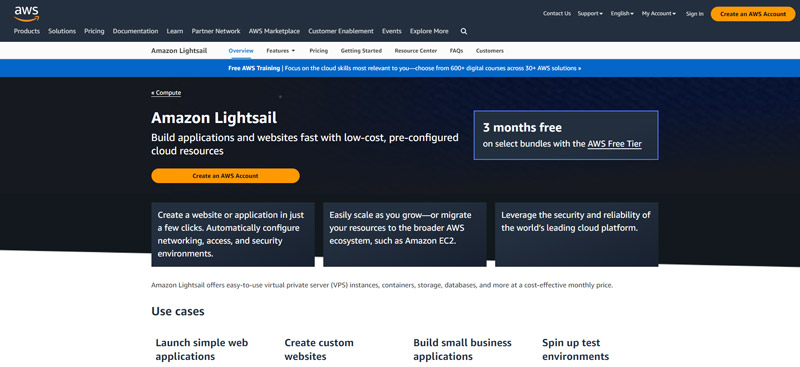Open the Explore More menu
The image size is (800, 367).
(429, 31)
